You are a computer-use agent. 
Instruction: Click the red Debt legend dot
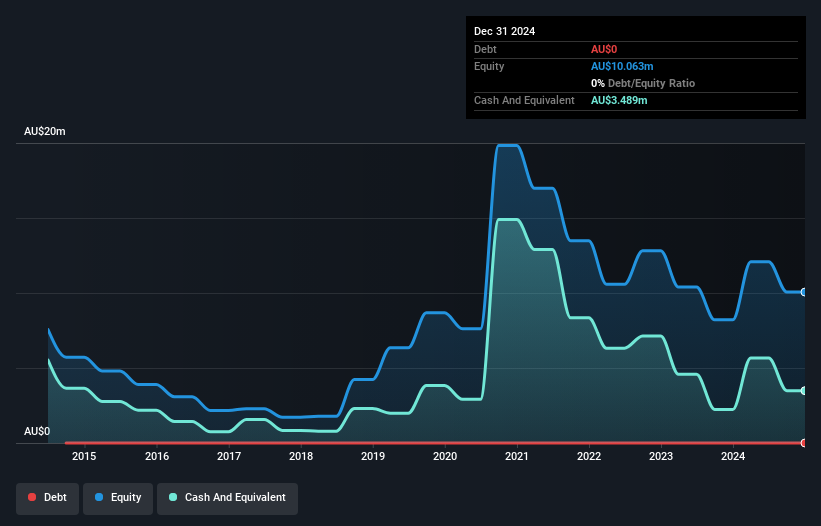click(x=32, y=497)
